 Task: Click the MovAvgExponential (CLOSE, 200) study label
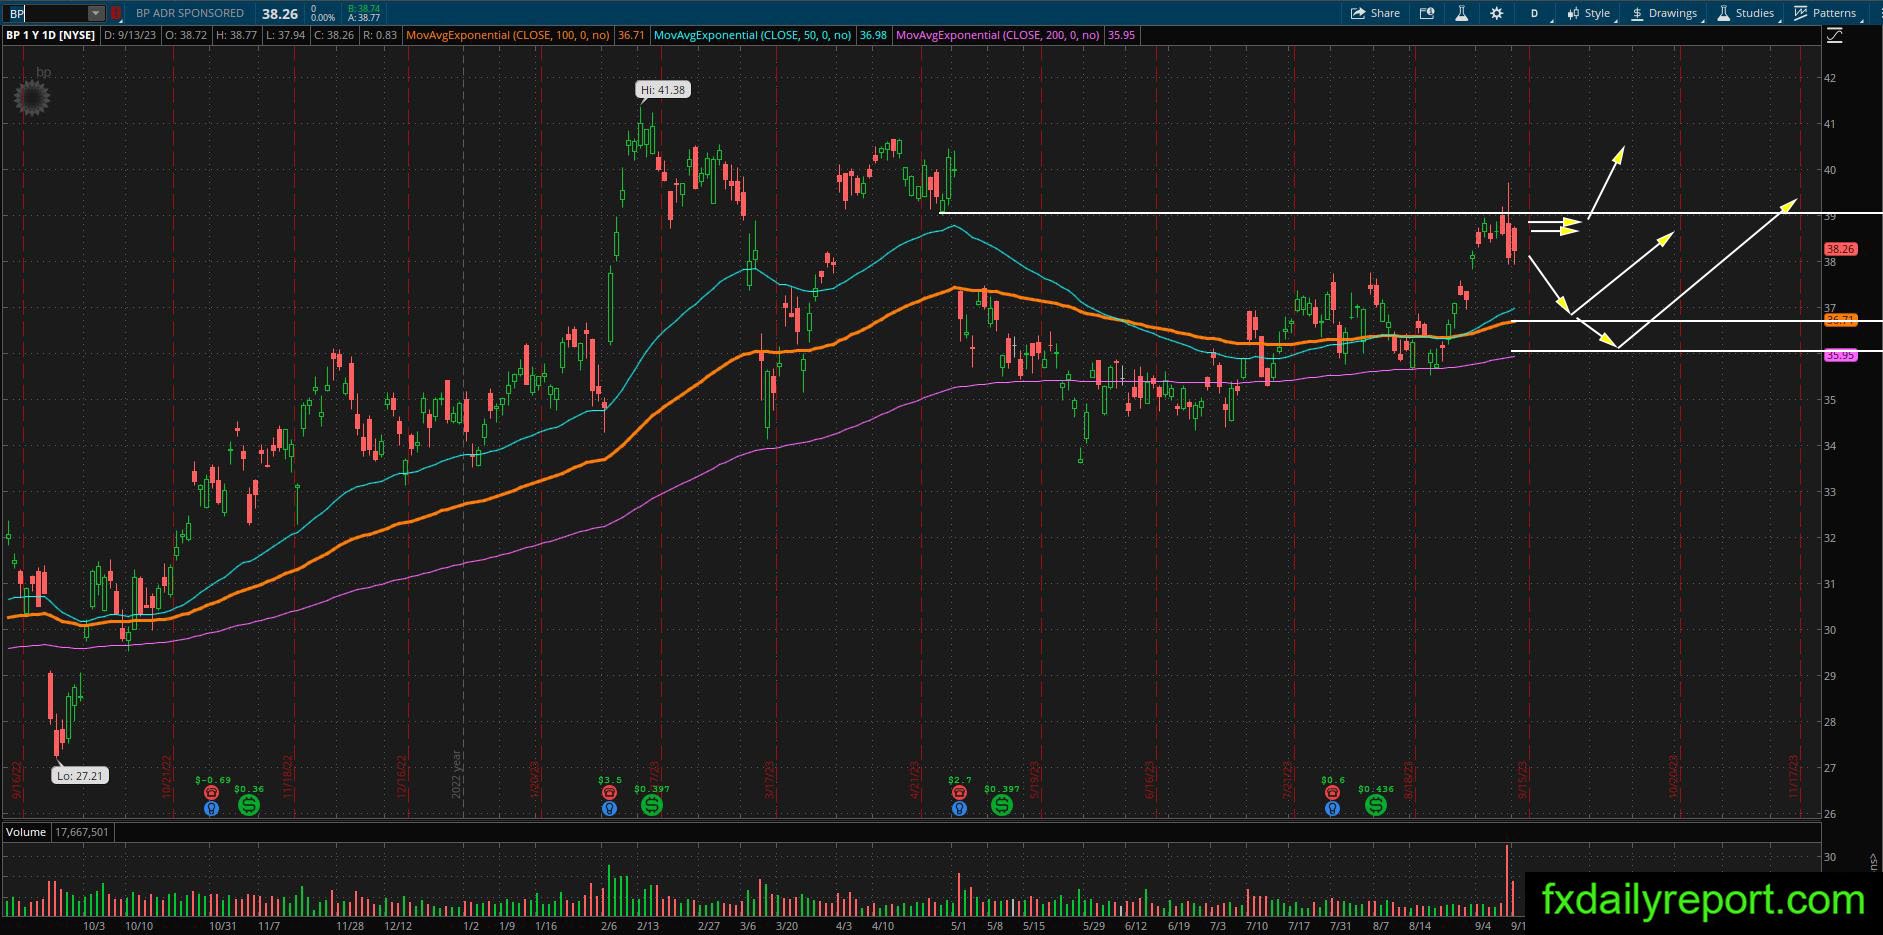[x=998, y=35]
